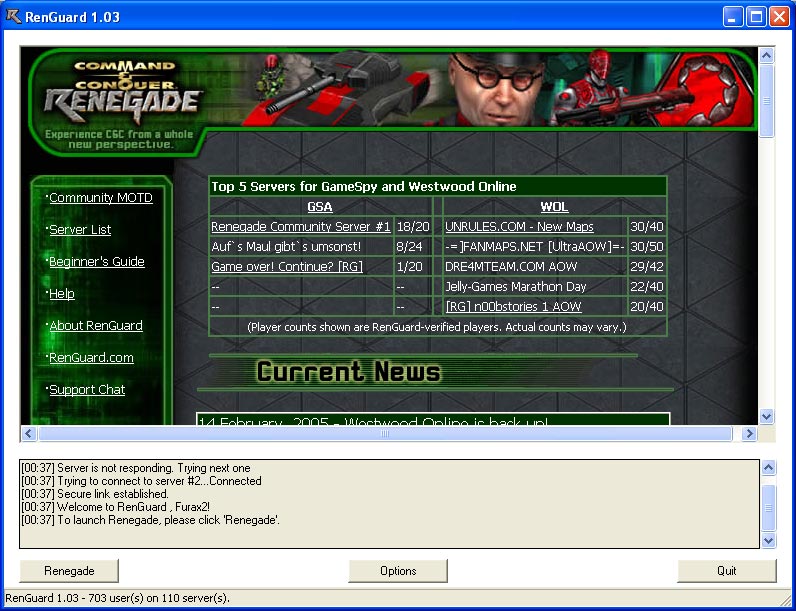
Task: Click the WOL column header link
Action: pos(554,207)
